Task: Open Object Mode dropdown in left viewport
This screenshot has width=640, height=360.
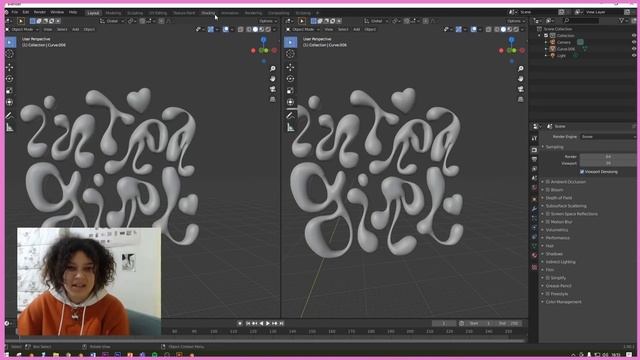Action: (x=22, y=29)
